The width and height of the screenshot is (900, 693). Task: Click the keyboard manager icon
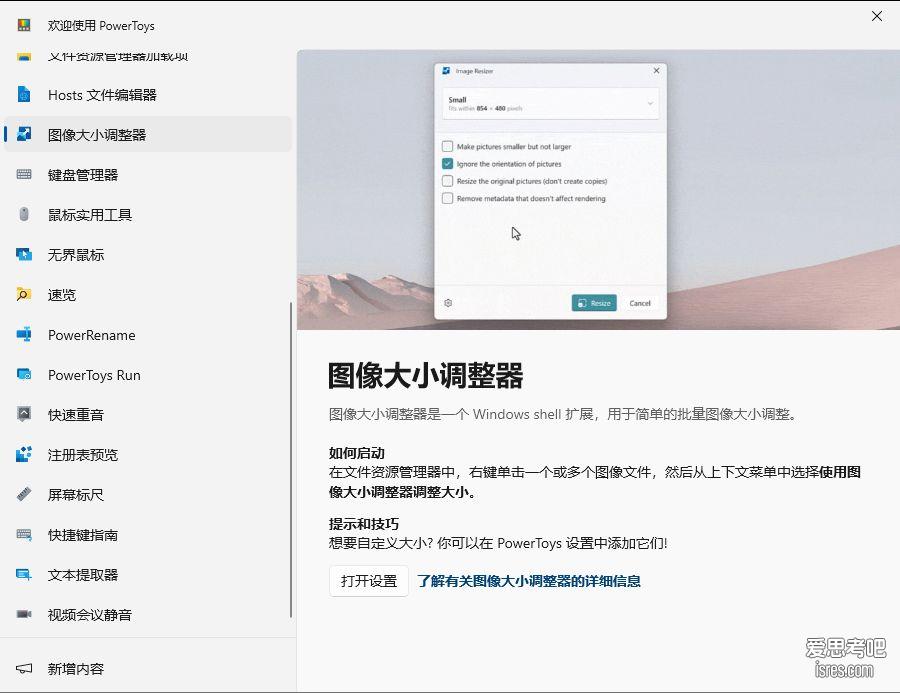point(24,174)
